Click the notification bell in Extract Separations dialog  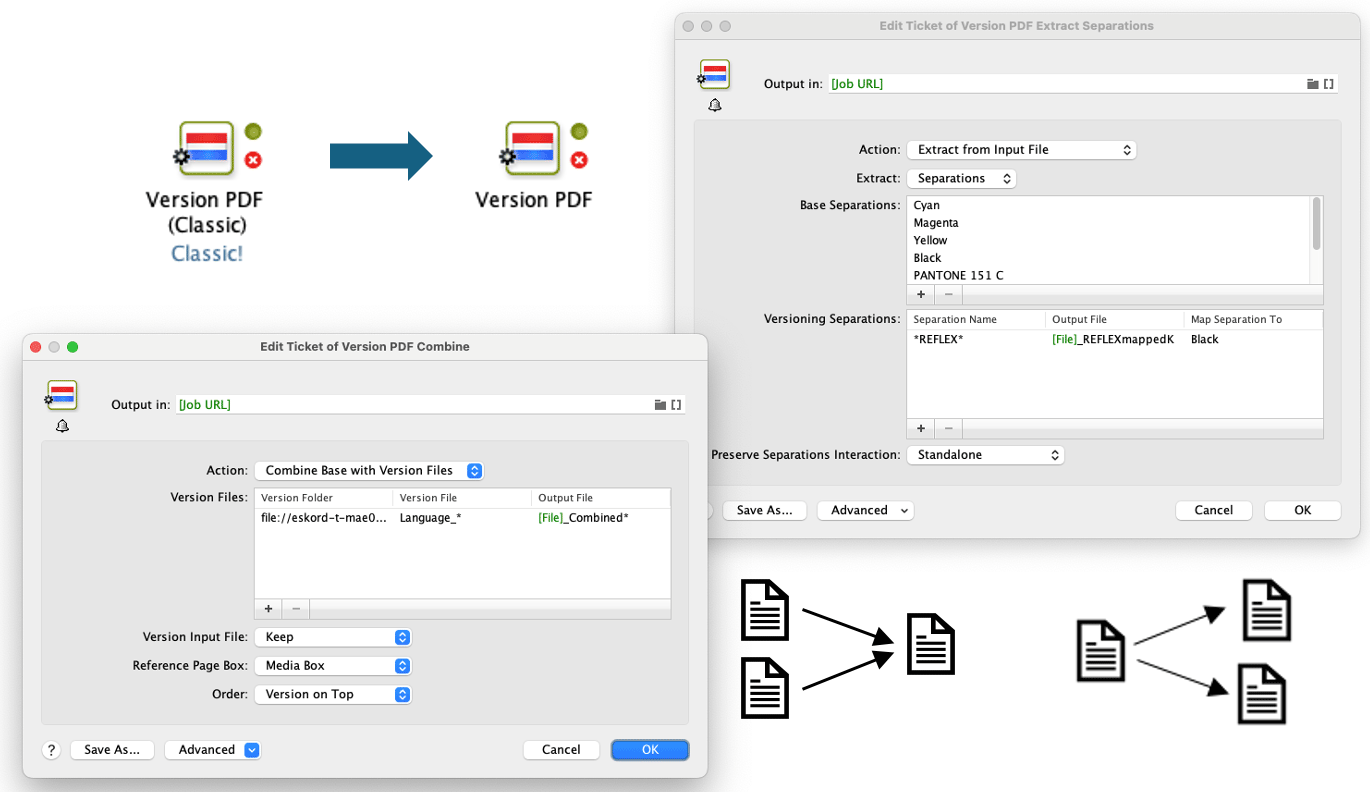pos(714,105)
